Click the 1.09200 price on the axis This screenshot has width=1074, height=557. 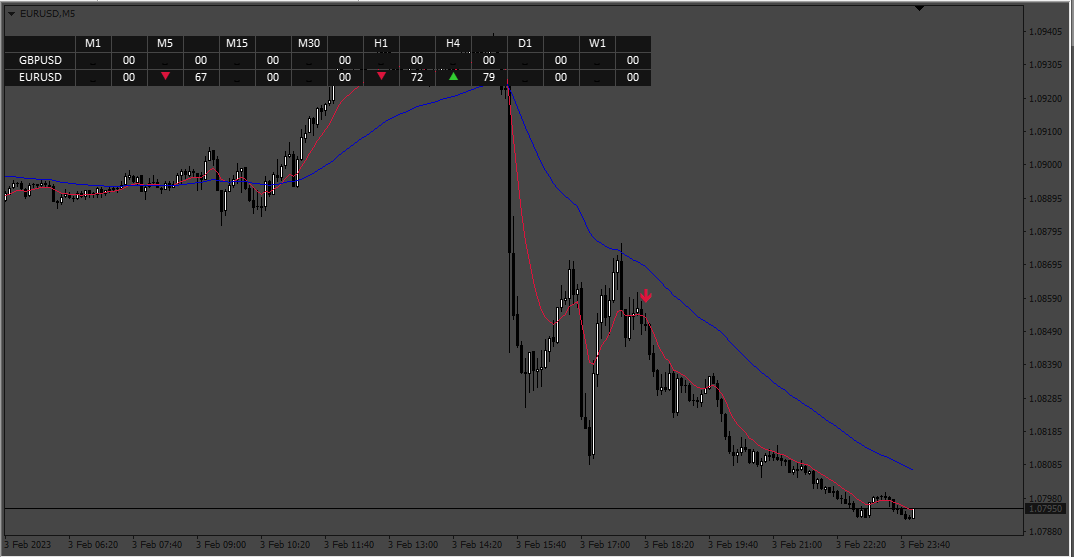pyautogui.click(x=1045, y=99)
